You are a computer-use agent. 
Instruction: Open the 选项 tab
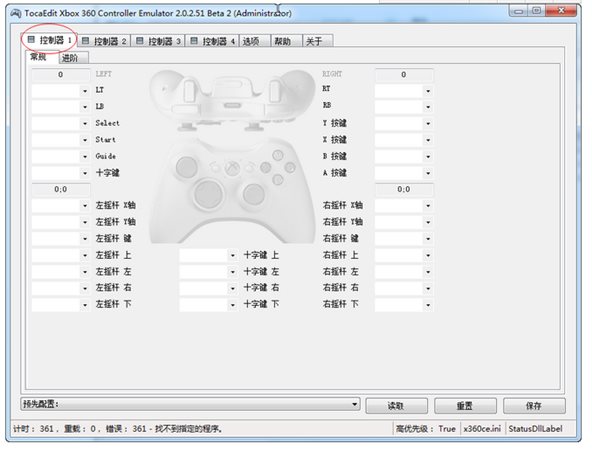[x=255, y=41]
